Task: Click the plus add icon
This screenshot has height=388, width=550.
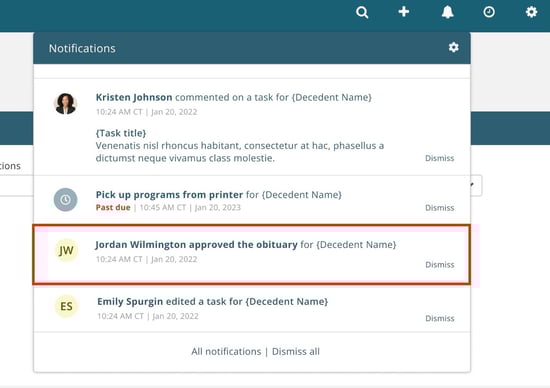Action: click(x=404, y=12)
